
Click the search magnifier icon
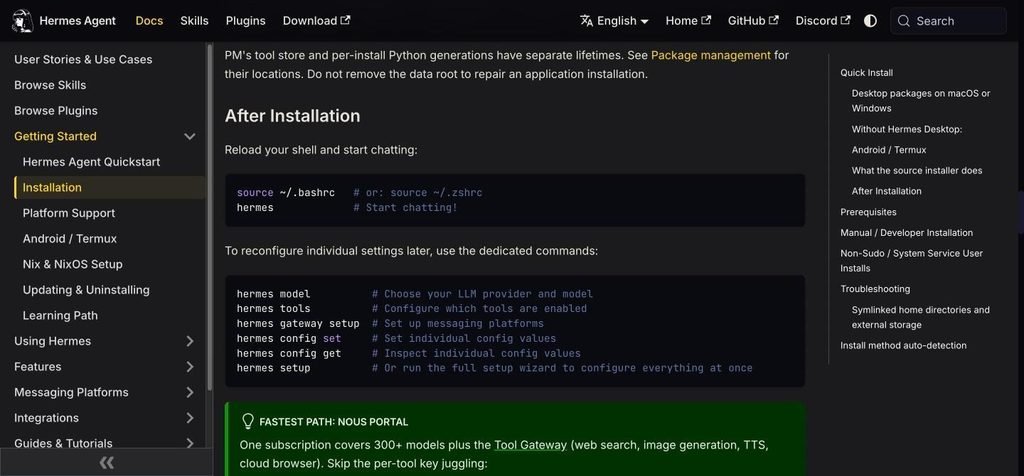pyautogui.click(x=904, y=21)
